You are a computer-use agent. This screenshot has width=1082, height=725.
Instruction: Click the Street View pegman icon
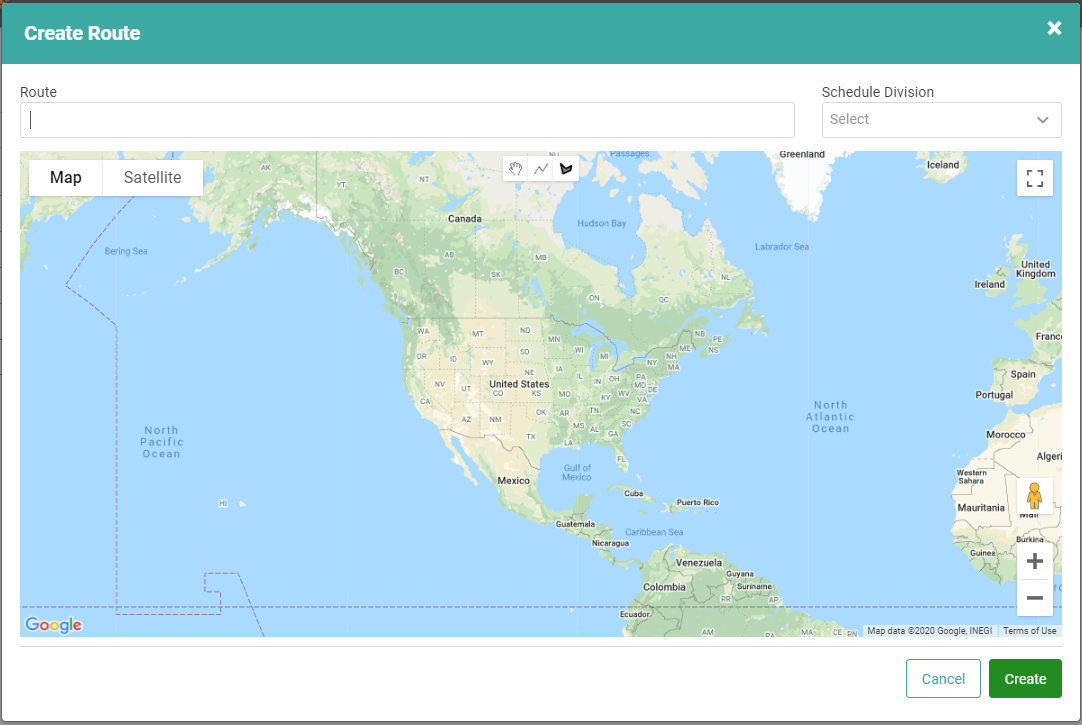click(1034, 496)
